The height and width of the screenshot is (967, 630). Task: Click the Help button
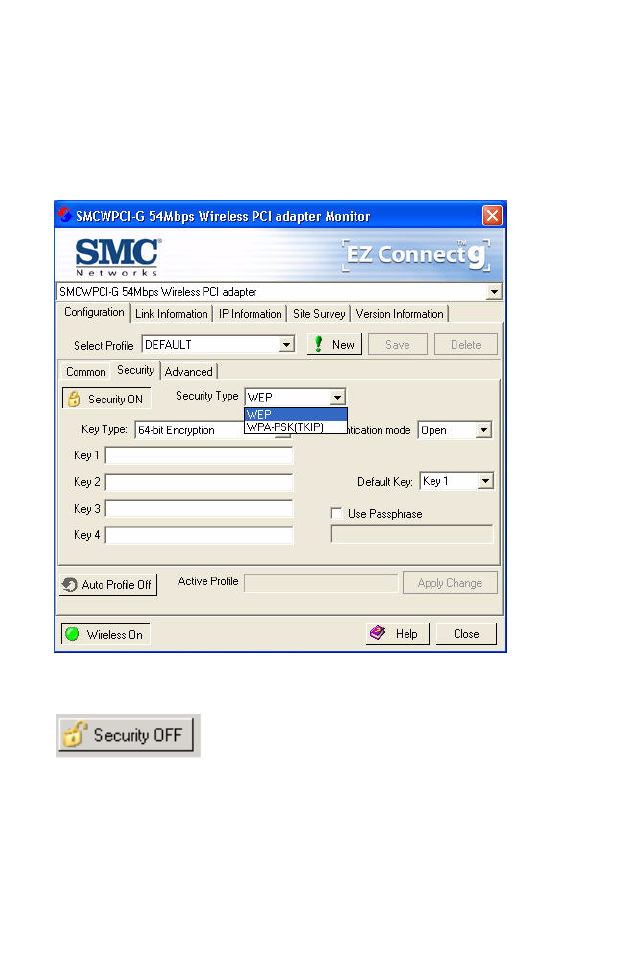click(x=398, y=633)
